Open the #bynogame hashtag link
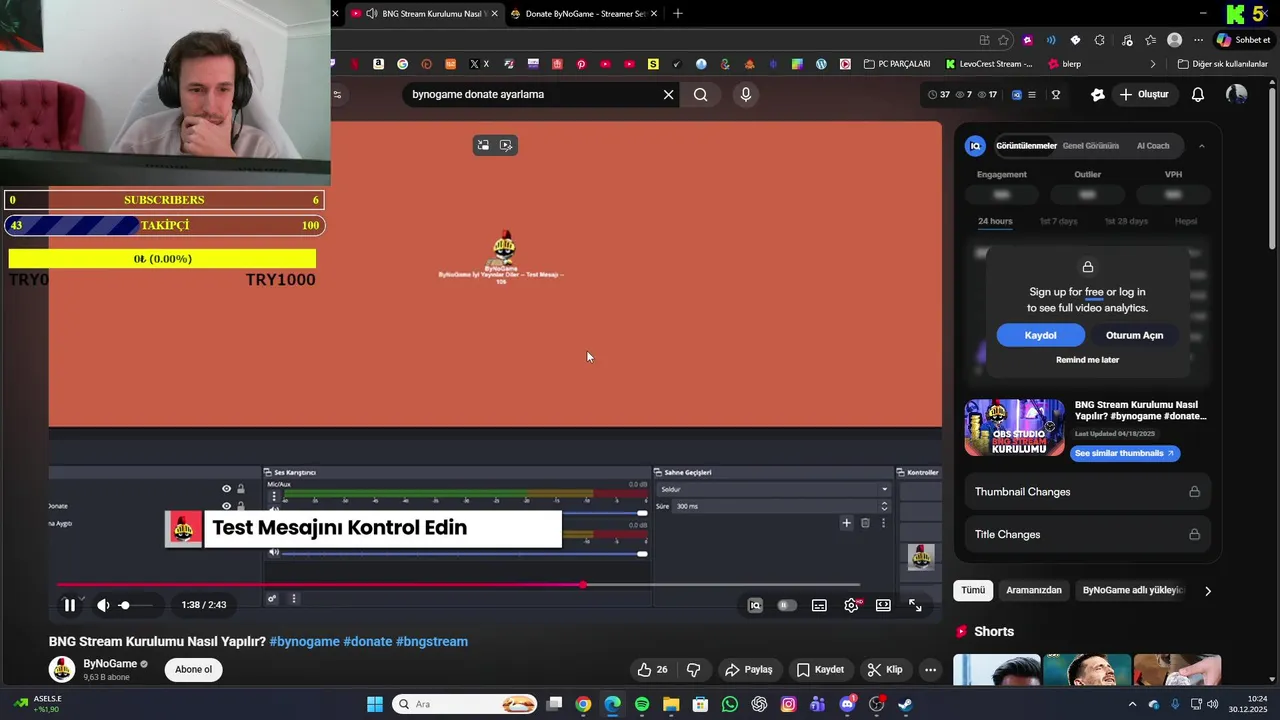This screenshot has height=720, width=1280. 304,641
